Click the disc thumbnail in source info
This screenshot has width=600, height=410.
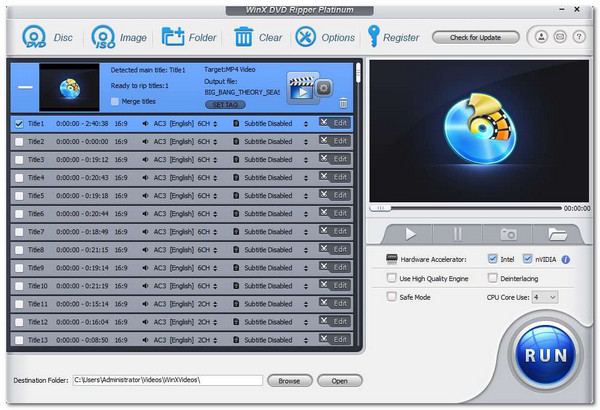69,87
